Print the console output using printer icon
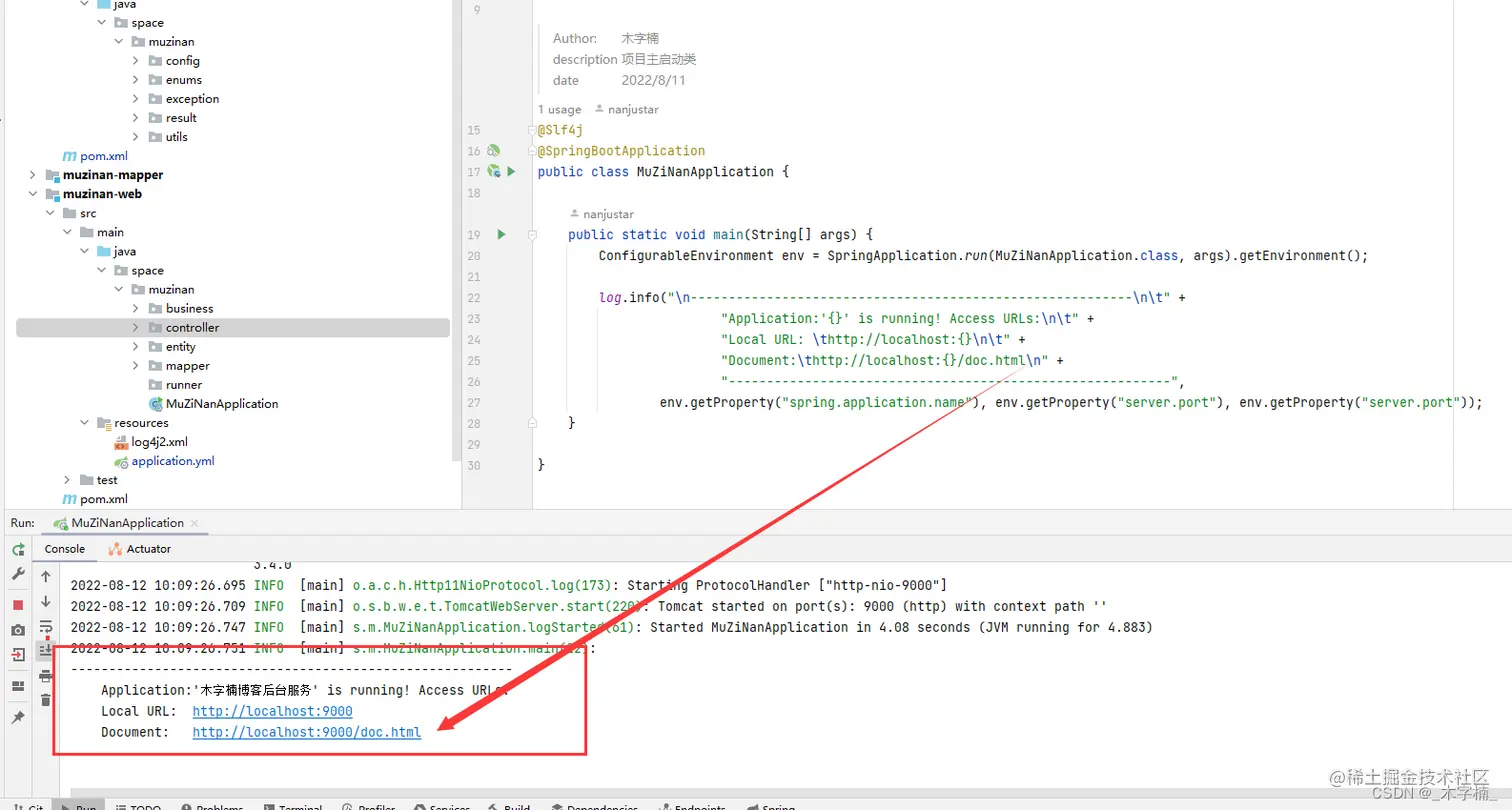Image resolution: width=1512 pixels, height=810 pixels. (x=45, y=676)
